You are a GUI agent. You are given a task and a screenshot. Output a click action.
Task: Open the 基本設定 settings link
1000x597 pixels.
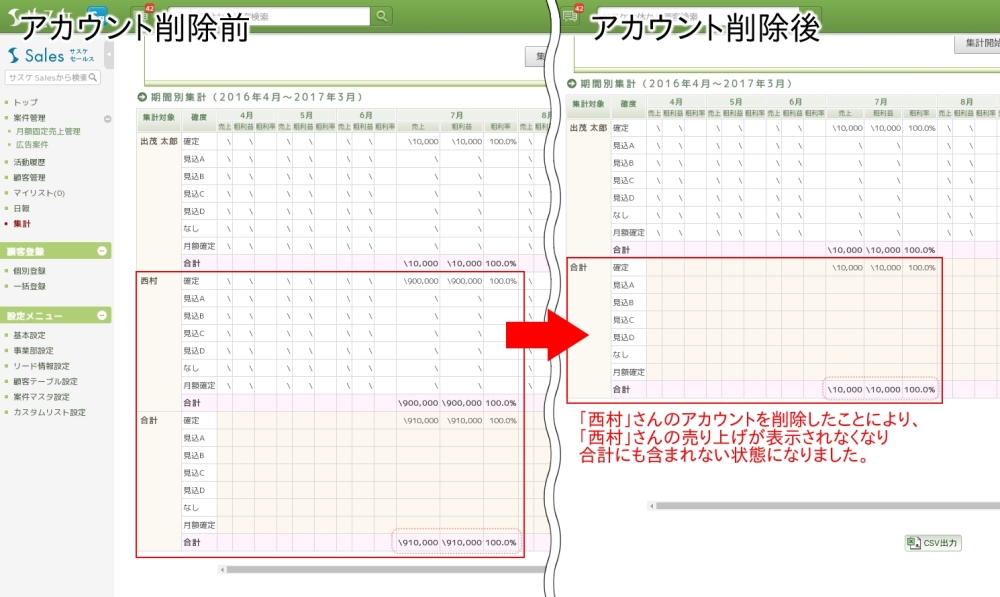(x=29, y=335)
